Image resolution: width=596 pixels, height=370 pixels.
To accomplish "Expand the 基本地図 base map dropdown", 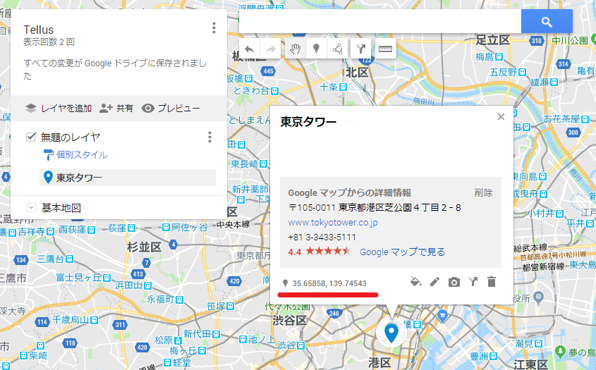I will point(31,208).
